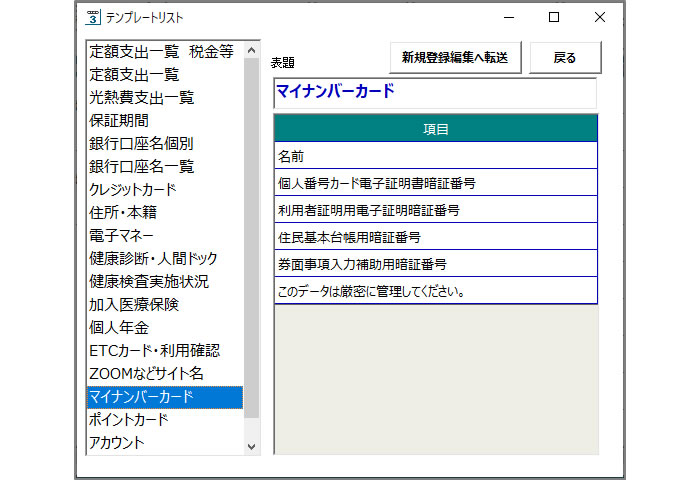Click the list scrollbar up arrow
The width and height of the screenshot is (700, 480).
coord(252,50)
